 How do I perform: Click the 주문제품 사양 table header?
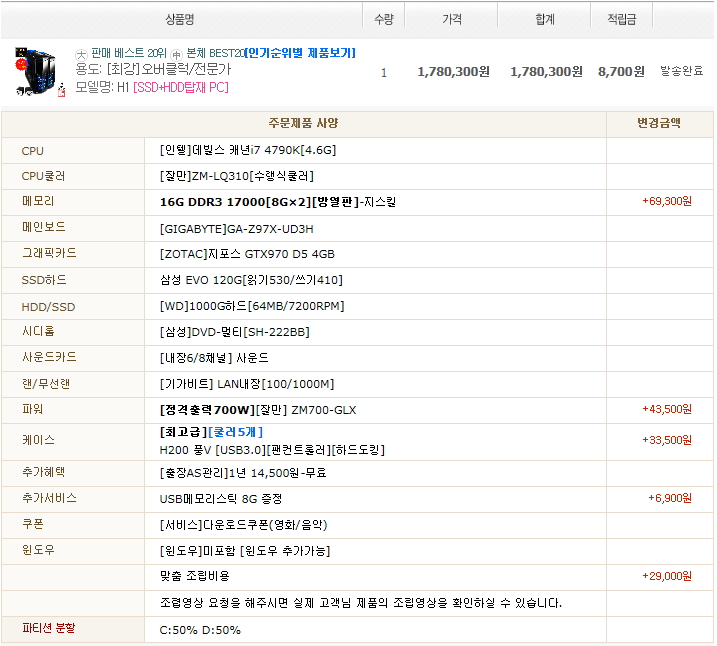point(303,123)
